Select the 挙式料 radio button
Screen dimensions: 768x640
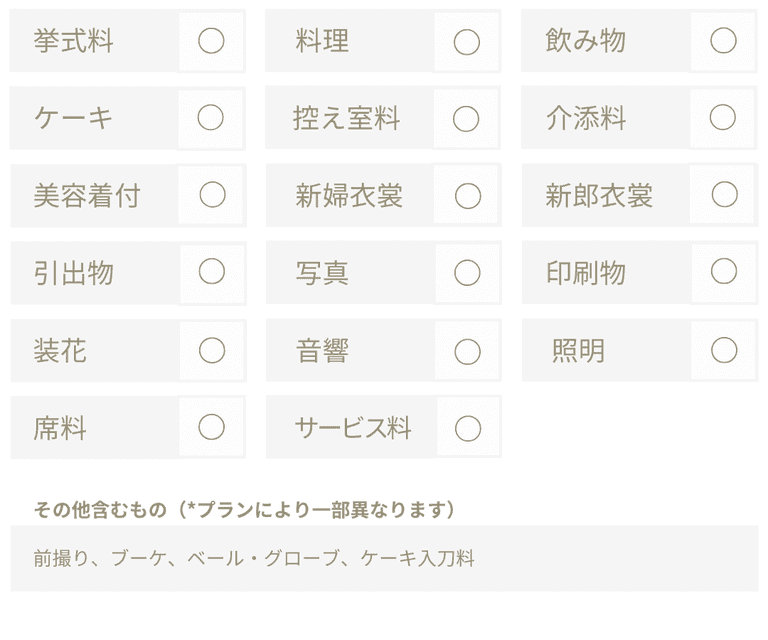[x=211, y=41]
